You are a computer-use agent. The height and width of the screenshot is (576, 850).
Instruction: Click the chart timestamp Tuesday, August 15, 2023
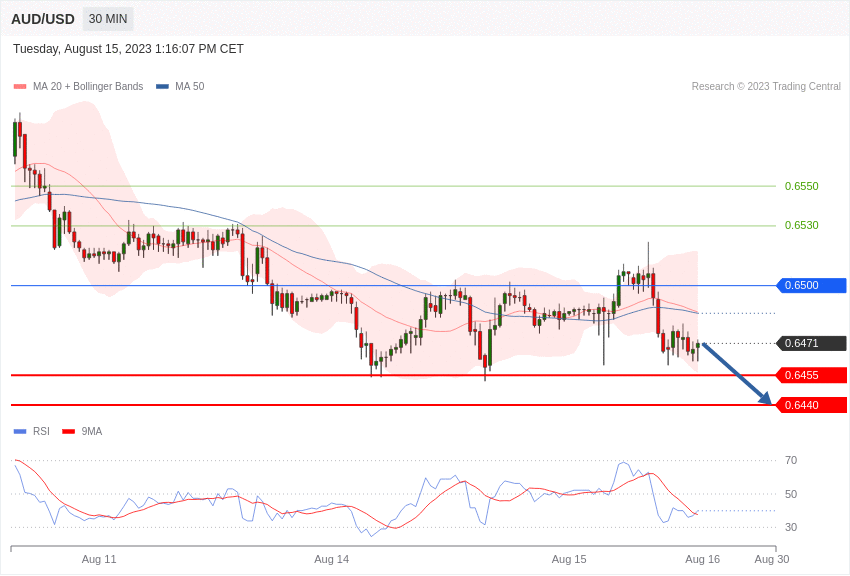(128, 49)
